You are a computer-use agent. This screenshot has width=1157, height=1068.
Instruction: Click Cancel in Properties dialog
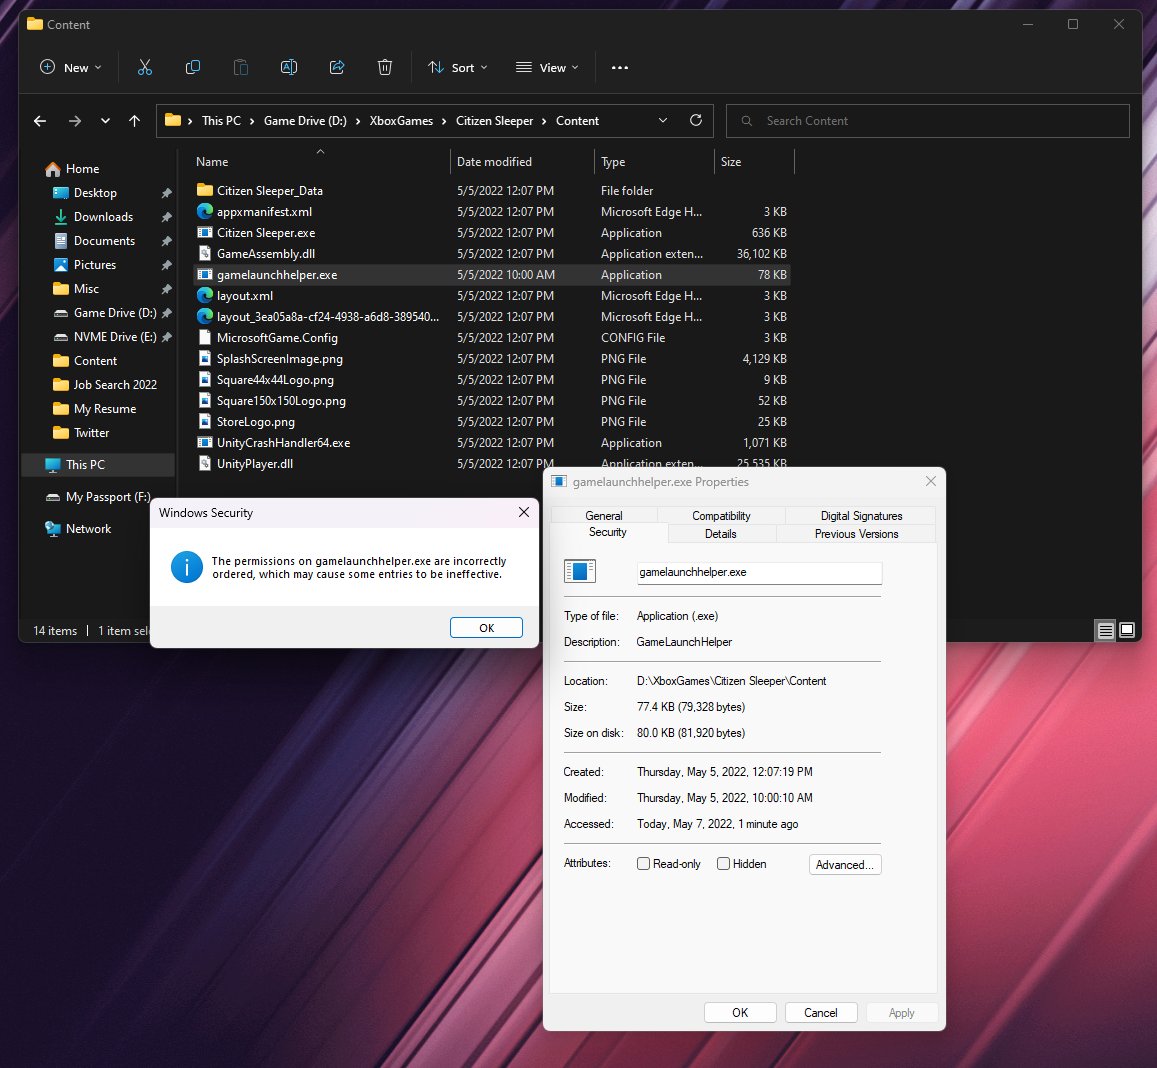[x=821, y=1013]
